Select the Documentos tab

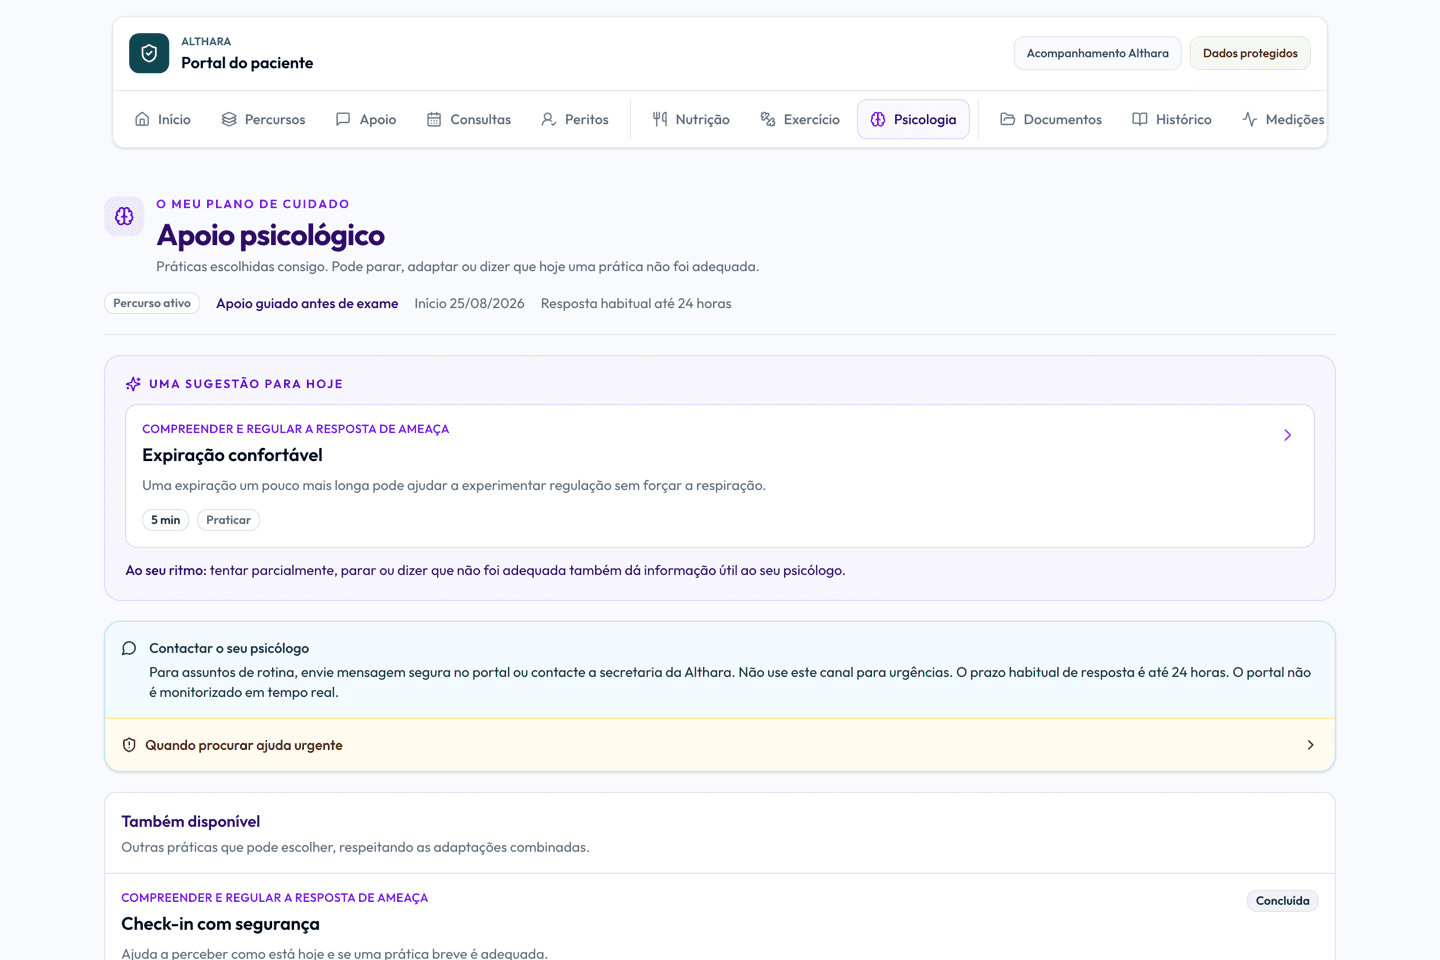coord(1051,119)
